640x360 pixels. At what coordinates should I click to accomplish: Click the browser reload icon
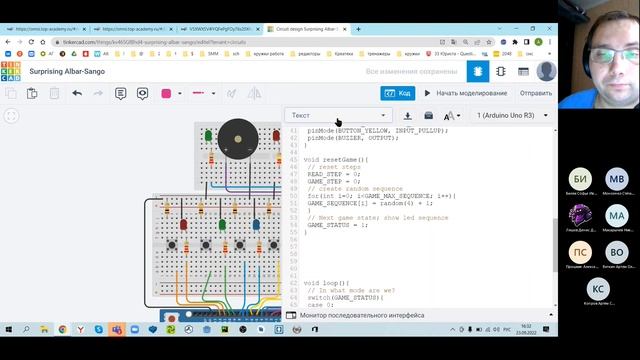pyautogui.click(x=31, y=42)
